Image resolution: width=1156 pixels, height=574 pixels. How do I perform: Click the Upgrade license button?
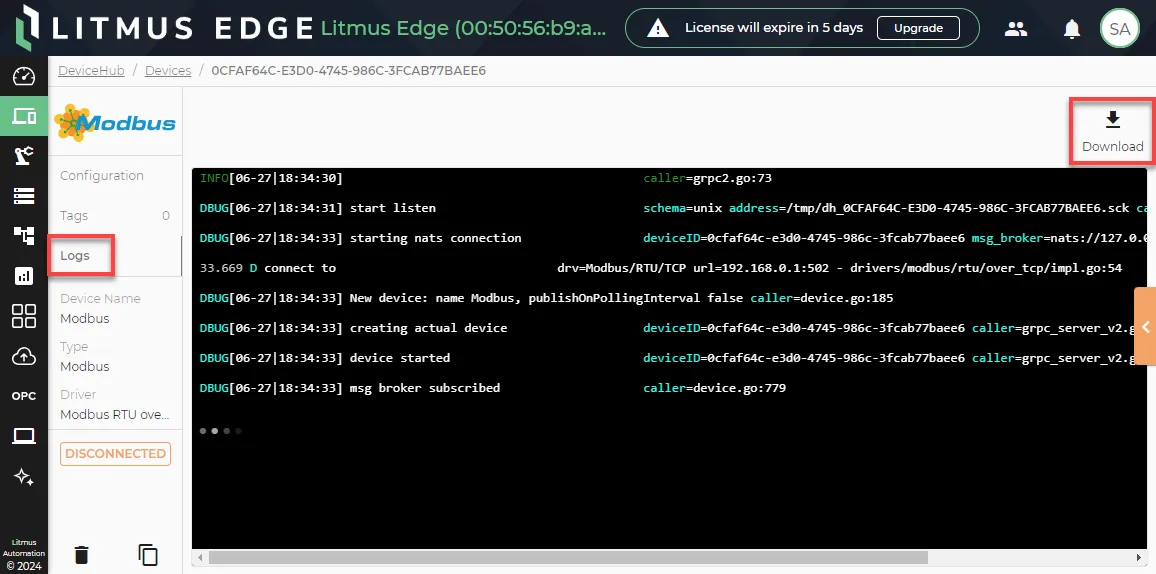(x=918, y=28)
